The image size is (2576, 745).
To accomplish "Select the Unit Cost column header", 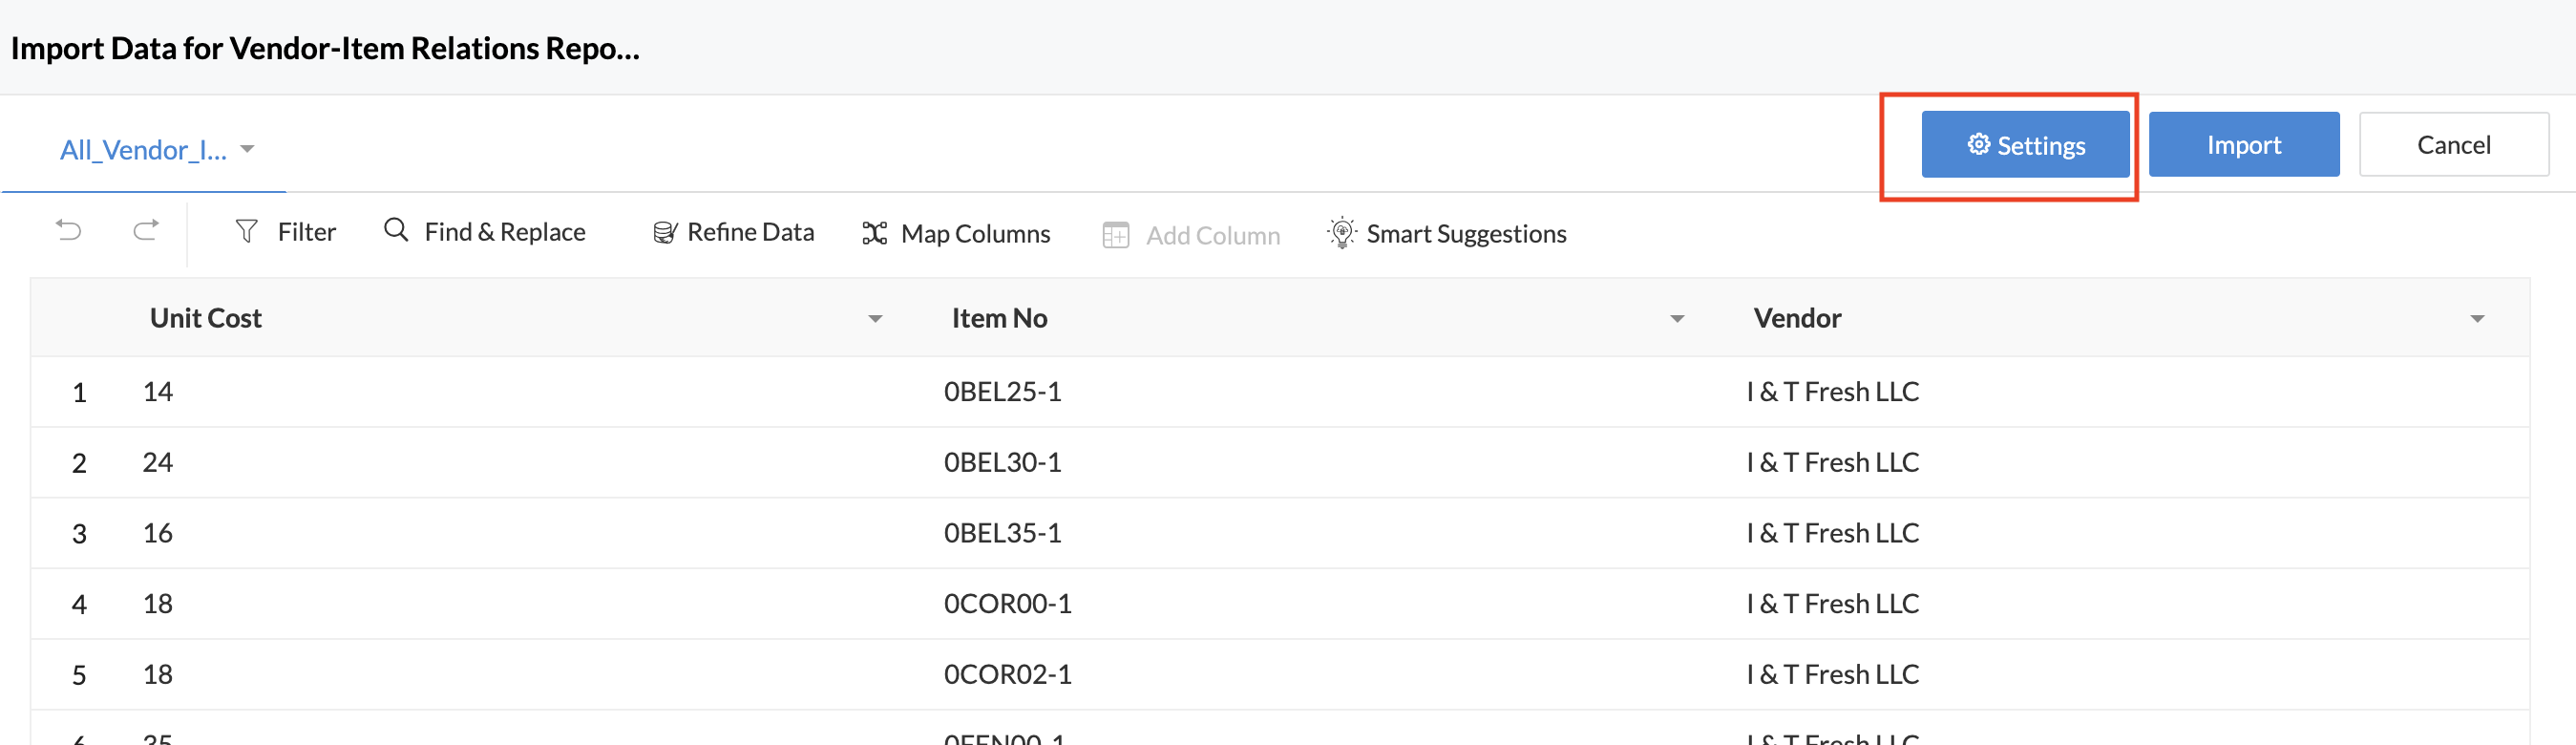I will tap(205, 318).
